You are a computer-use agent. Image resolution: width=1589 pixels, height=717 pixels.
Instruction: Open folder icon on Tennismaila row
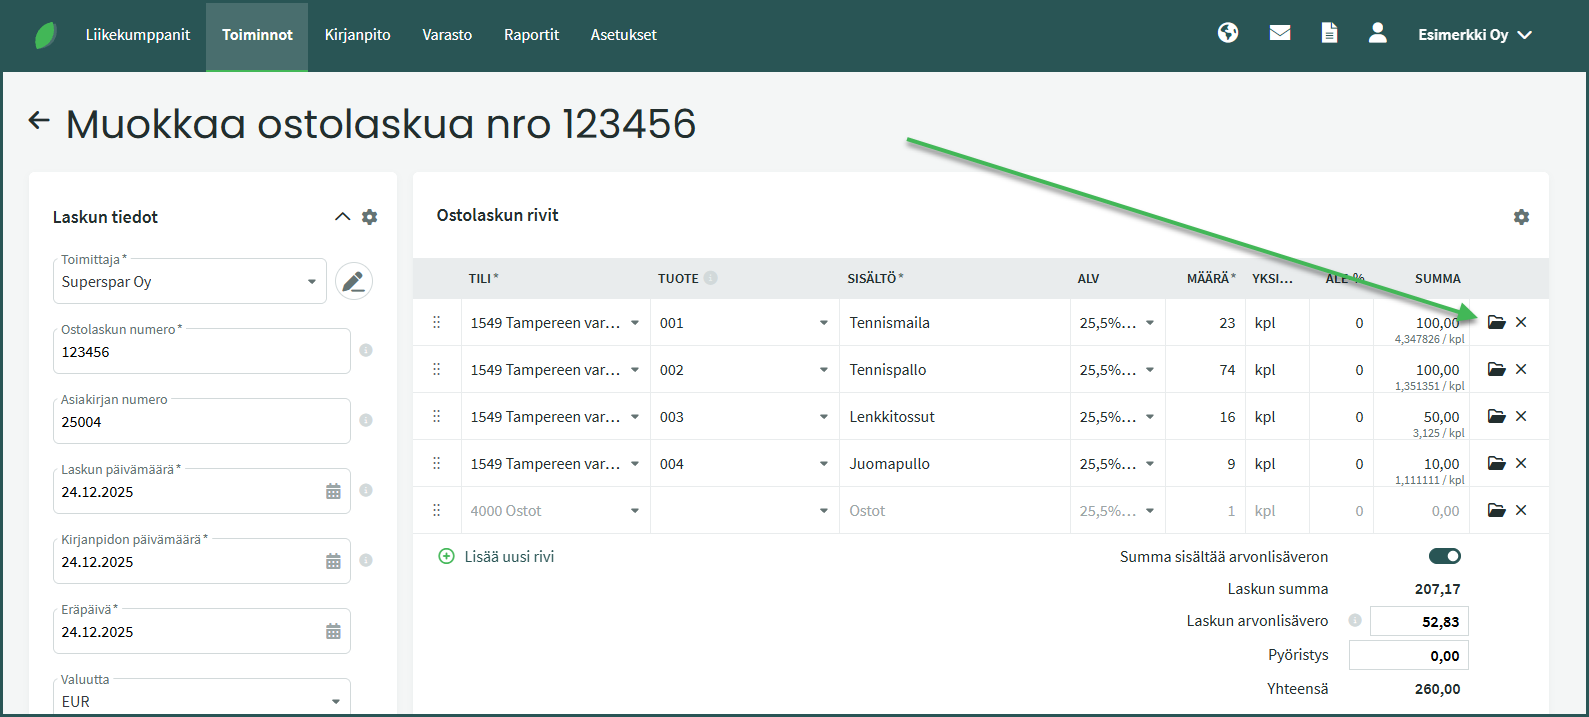pyautogui.click(x=1496, y=322)
